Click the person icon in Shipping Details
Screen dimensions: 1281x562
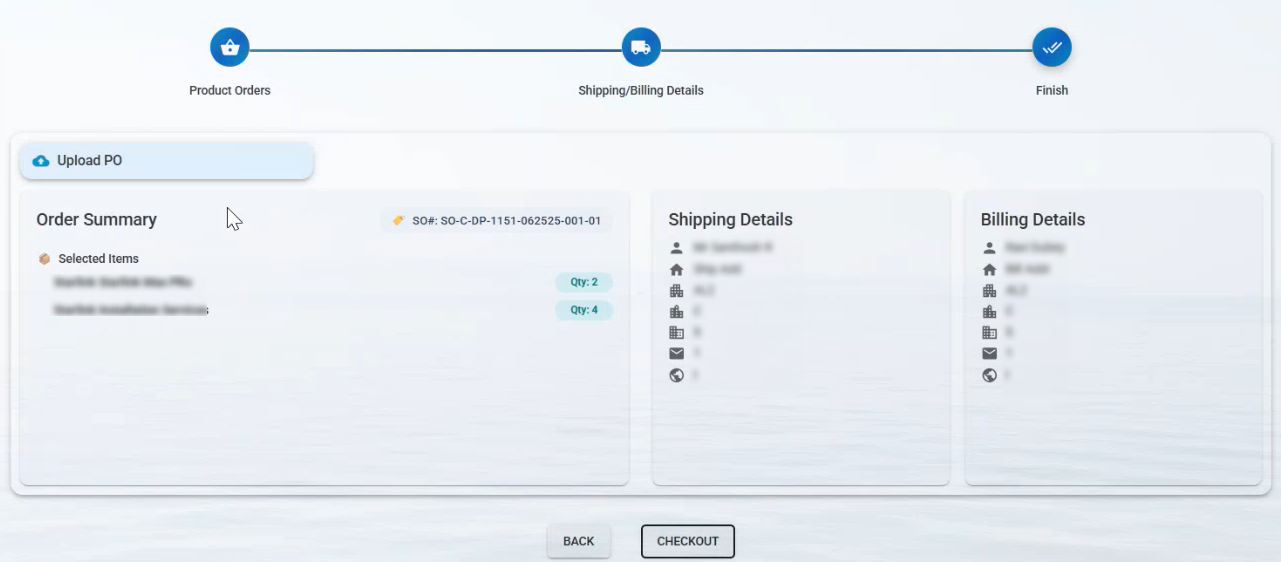click(677, 247)
